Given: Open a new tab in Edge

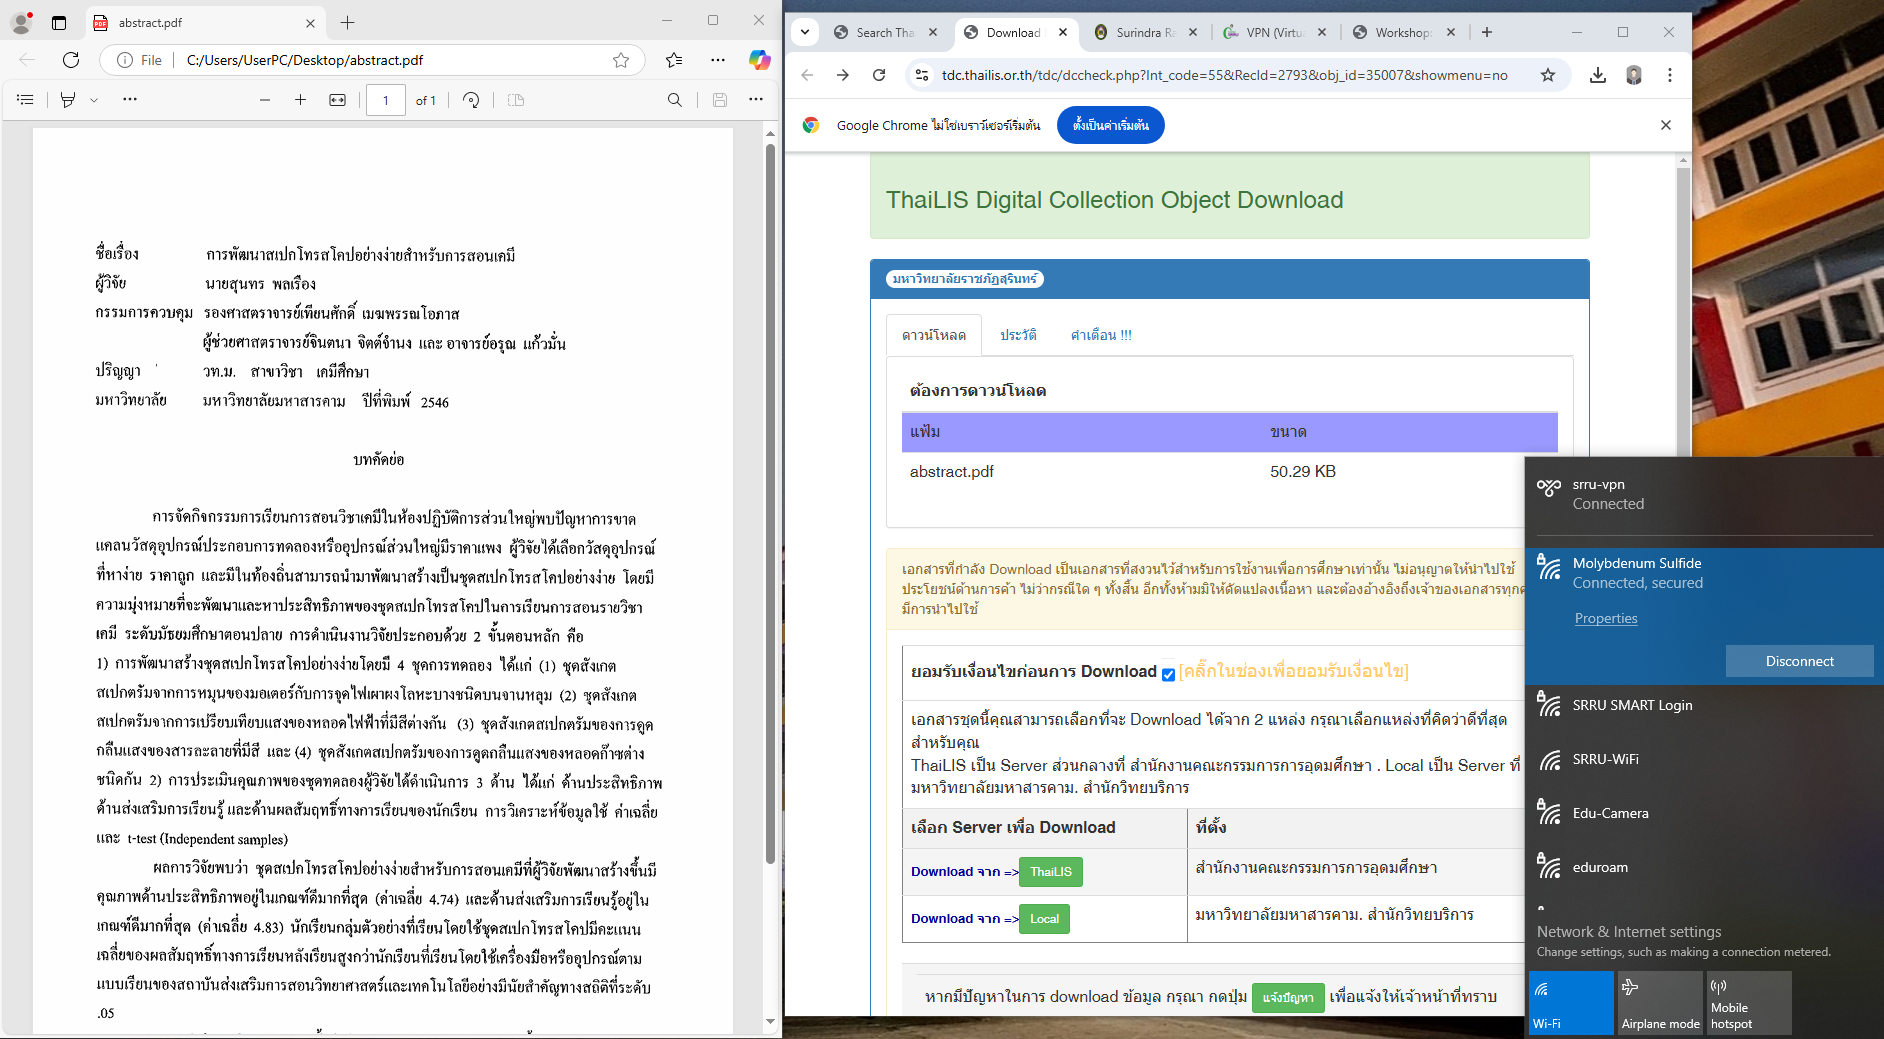Looking at the screenshot, I should click(x=347, y=22).
